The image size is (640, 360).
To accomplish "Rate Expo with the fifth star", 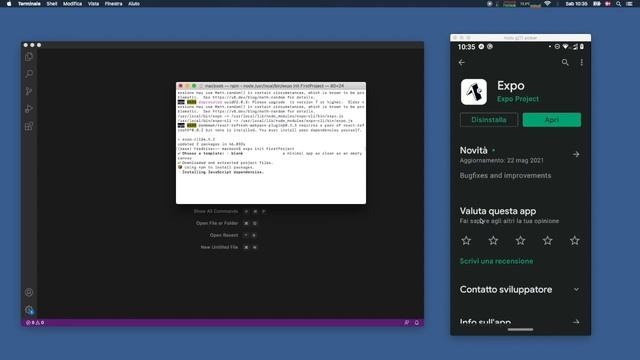I will click(x=575, y=240).
